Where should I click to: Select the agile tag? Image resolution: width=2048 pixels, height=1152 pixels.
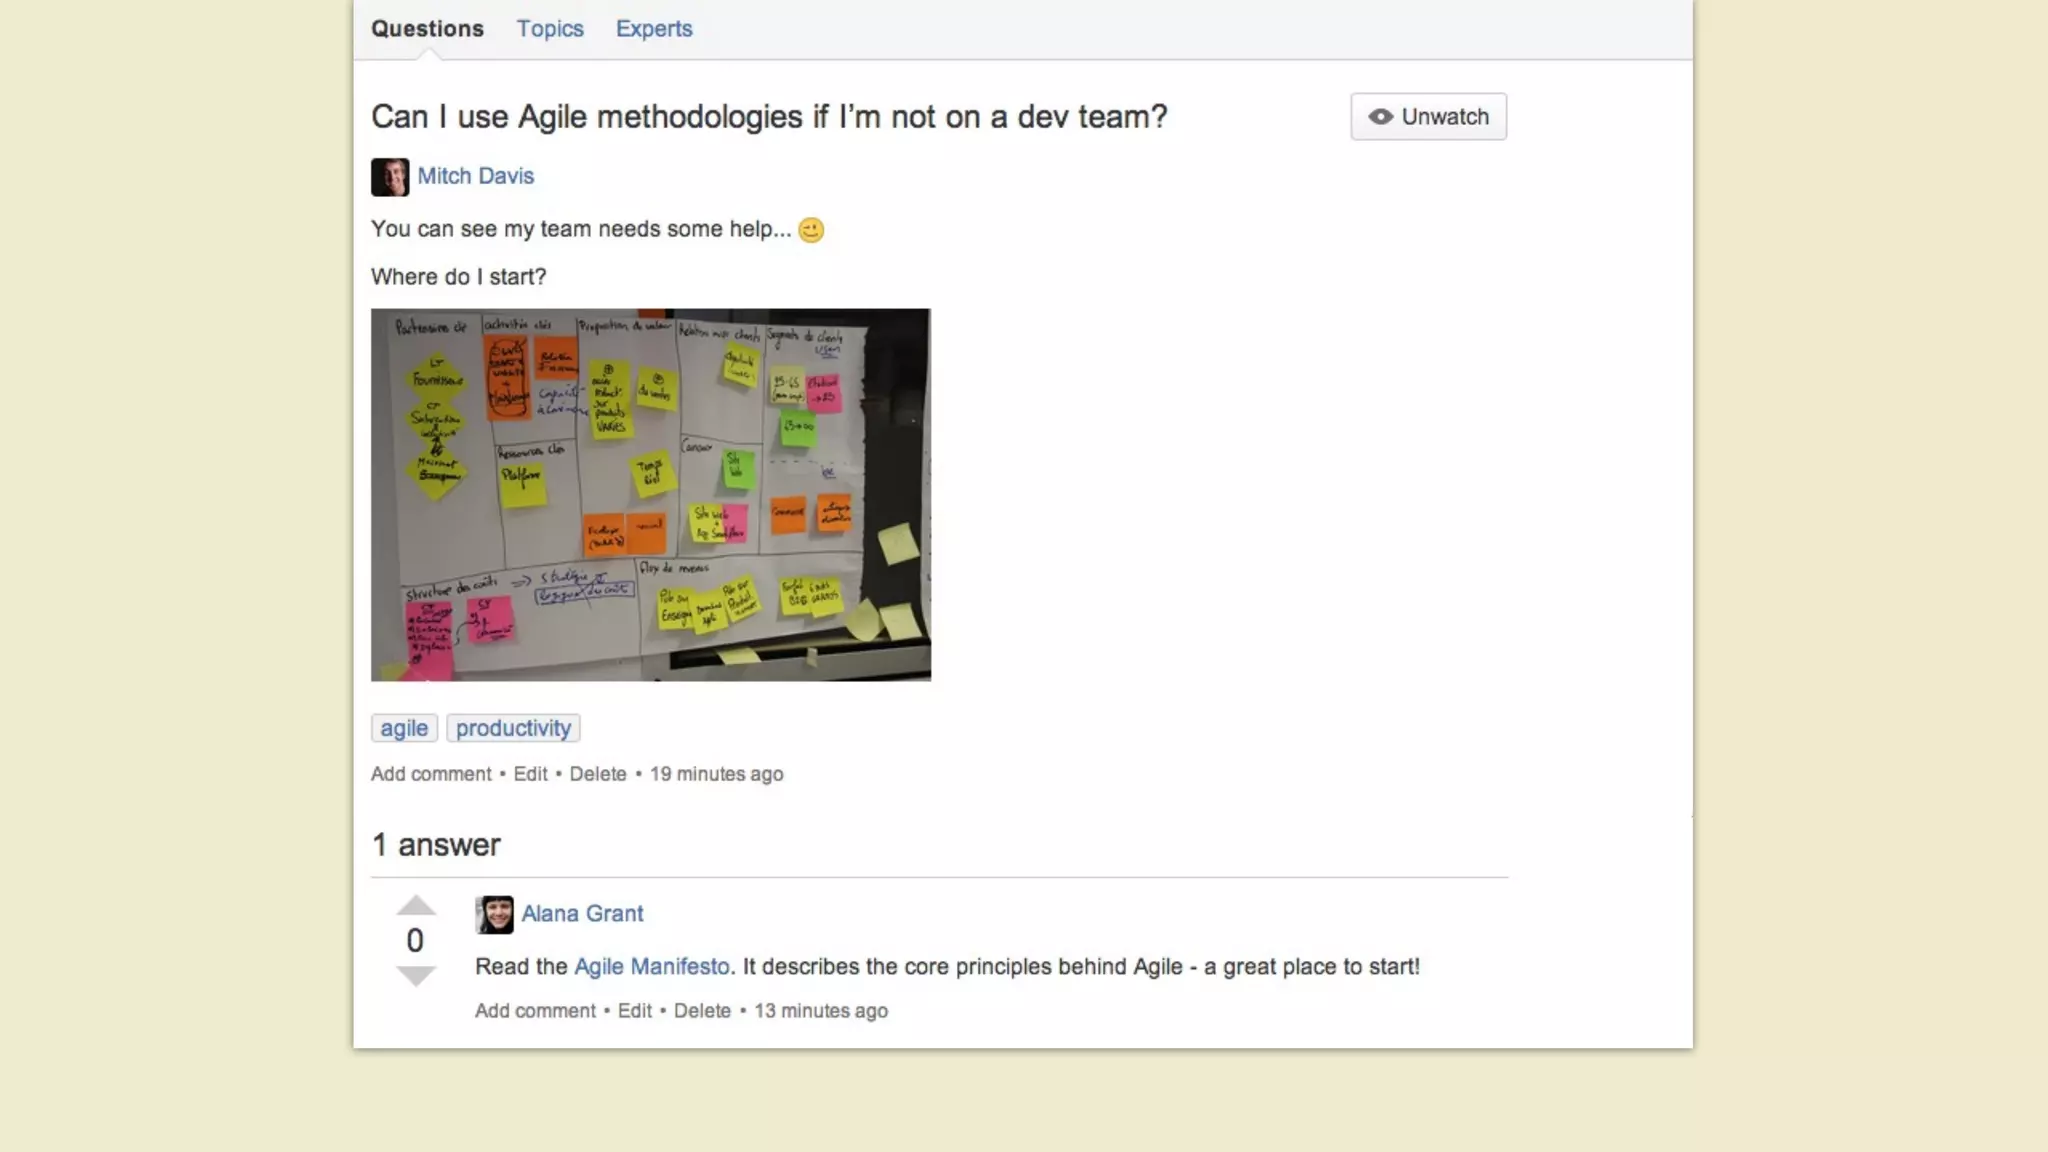(404, 728)
